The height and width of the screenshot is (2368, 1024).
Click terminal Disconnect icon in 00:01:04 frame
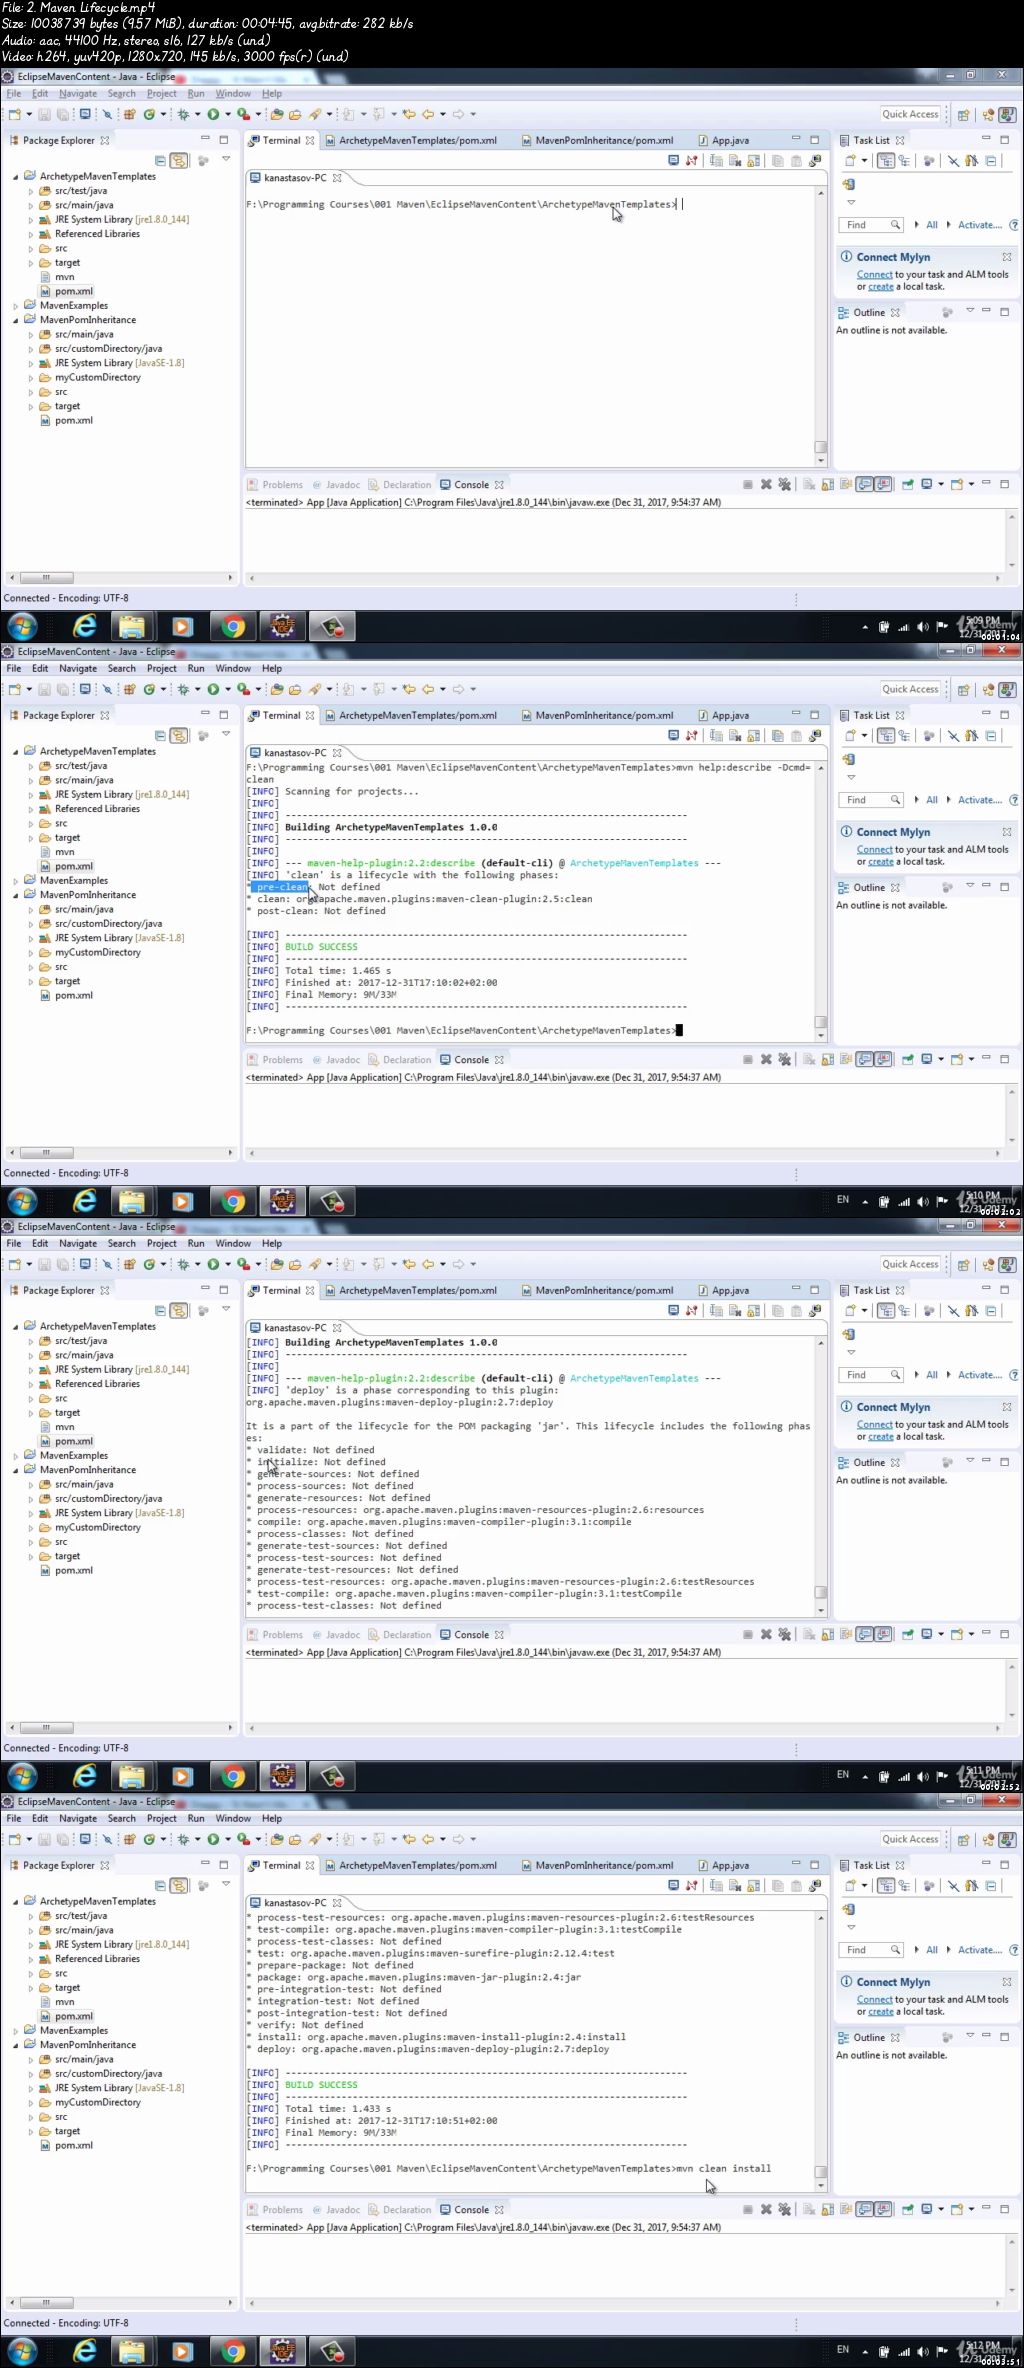coord(691,160)
